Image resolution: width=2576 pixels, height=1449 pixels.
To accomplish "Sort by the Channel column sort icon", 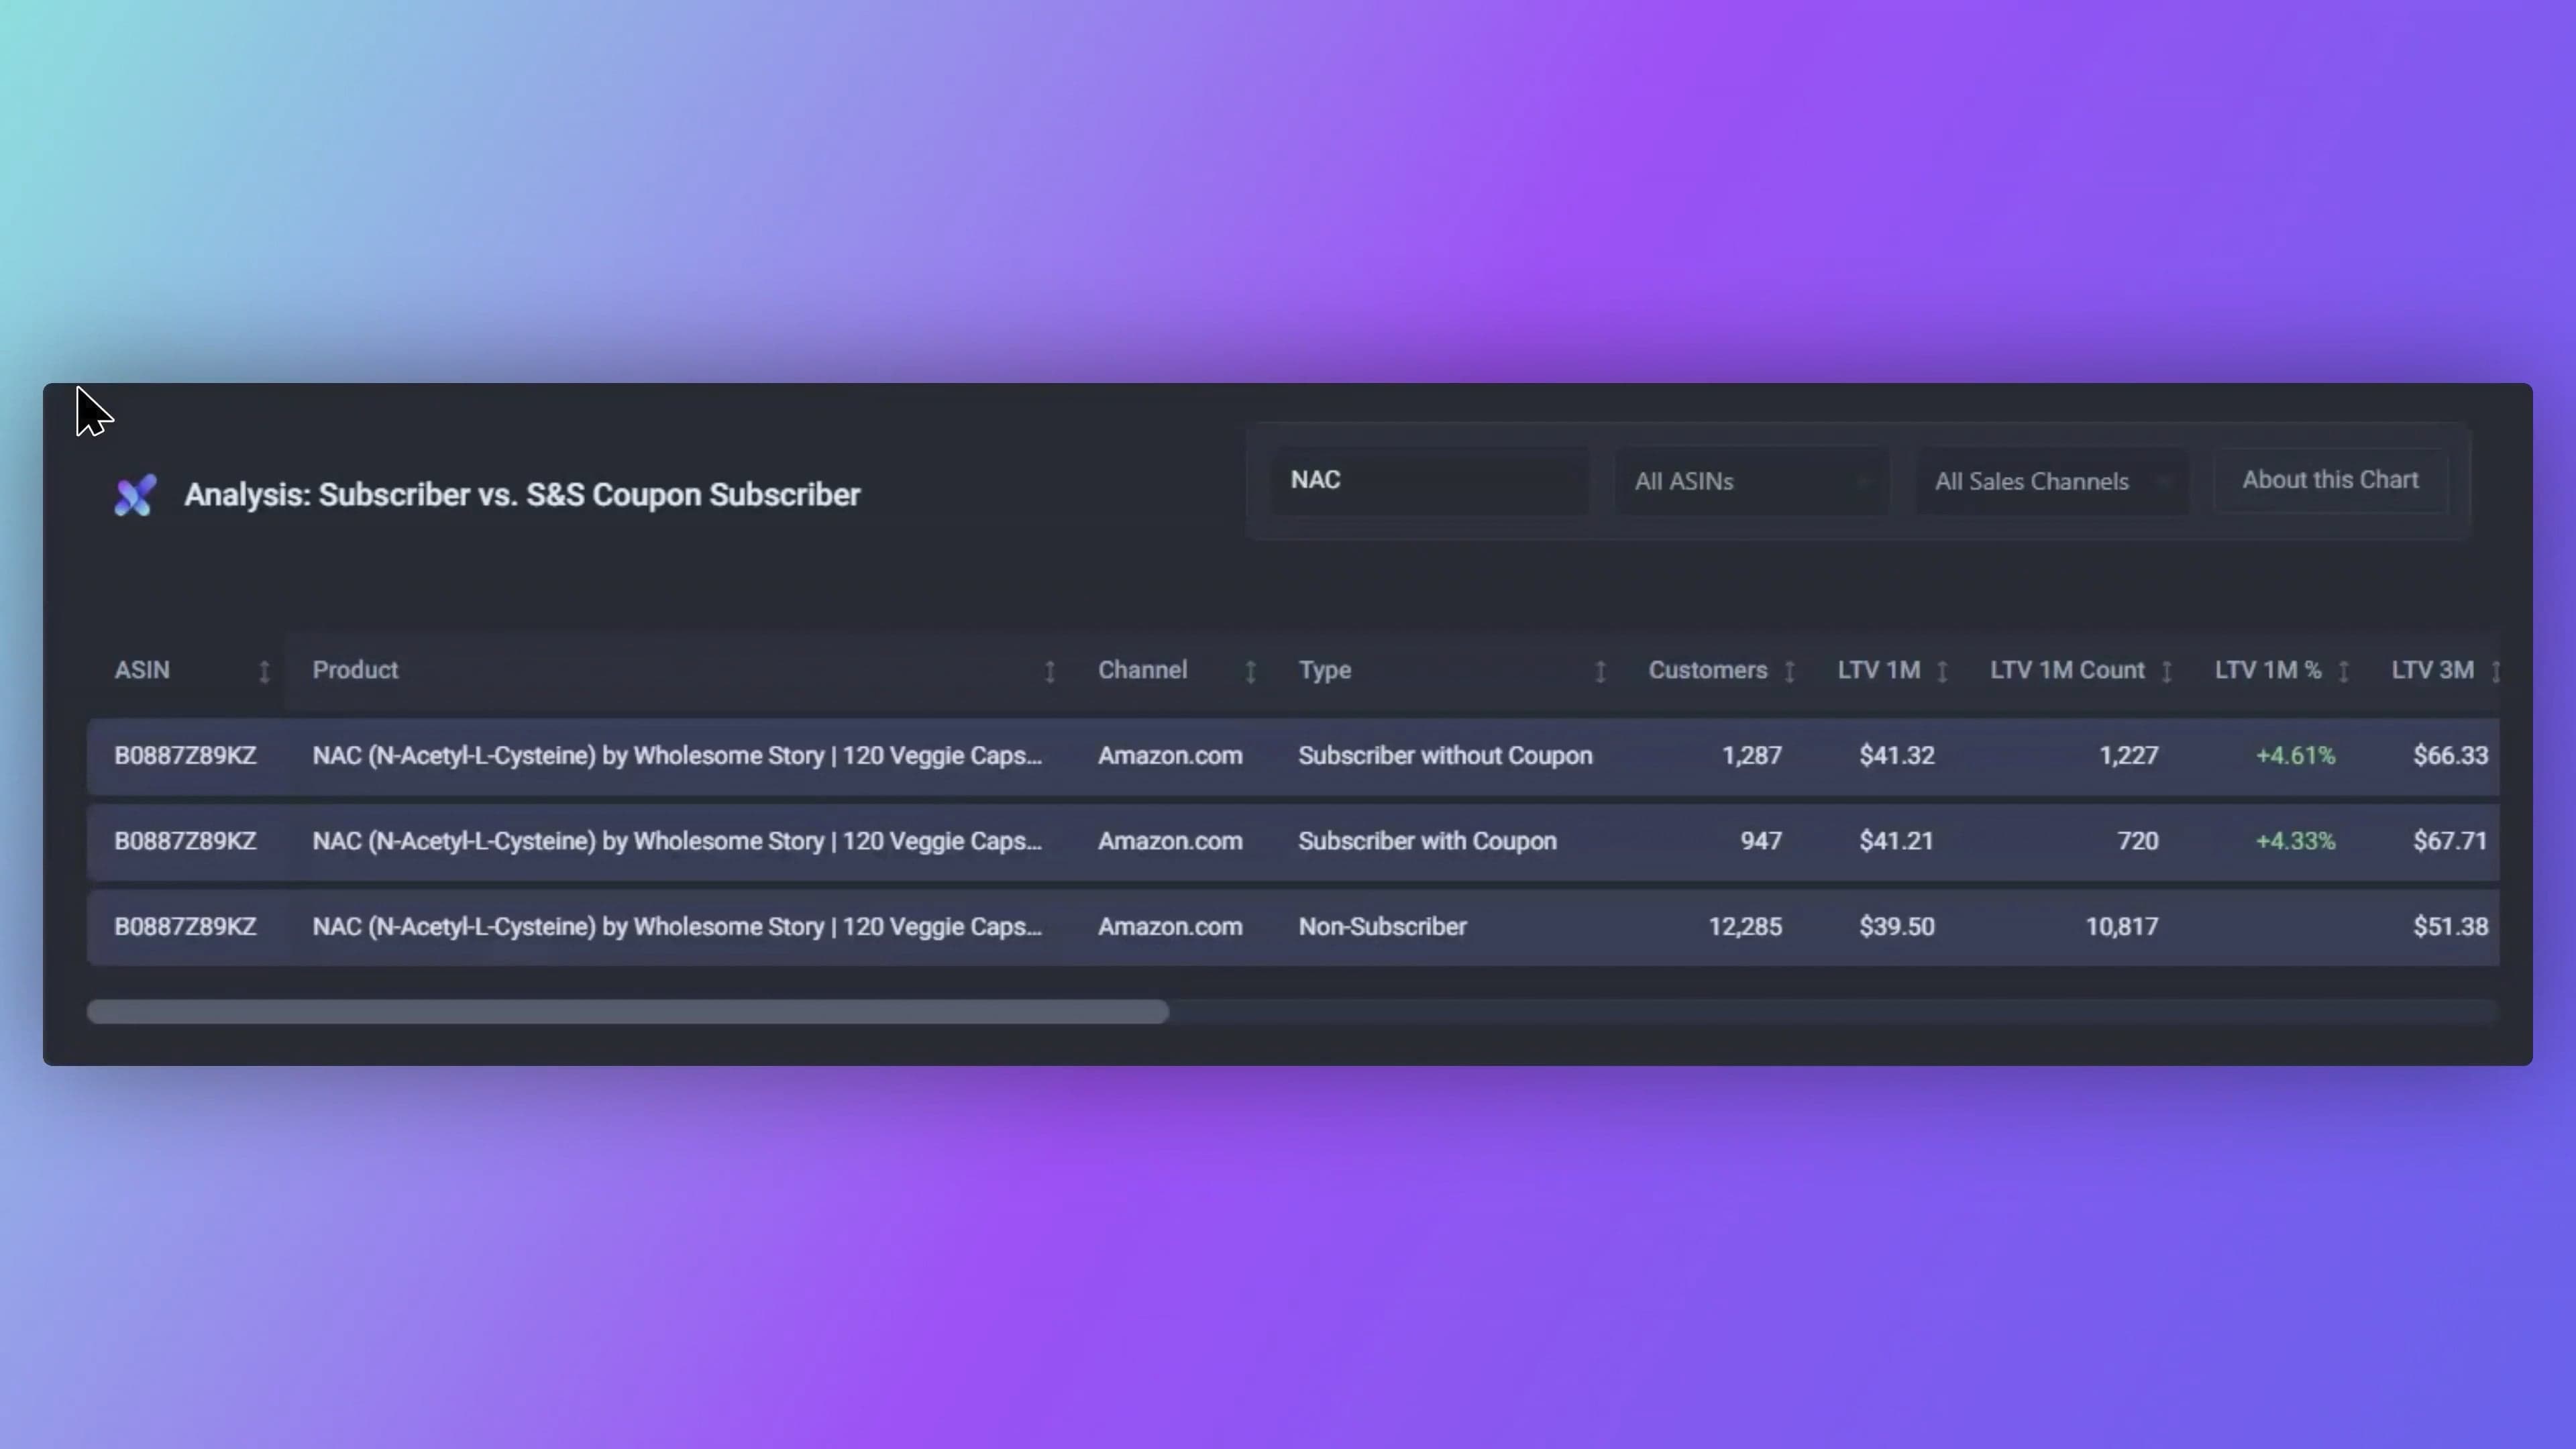I will tap(1250, 672).
